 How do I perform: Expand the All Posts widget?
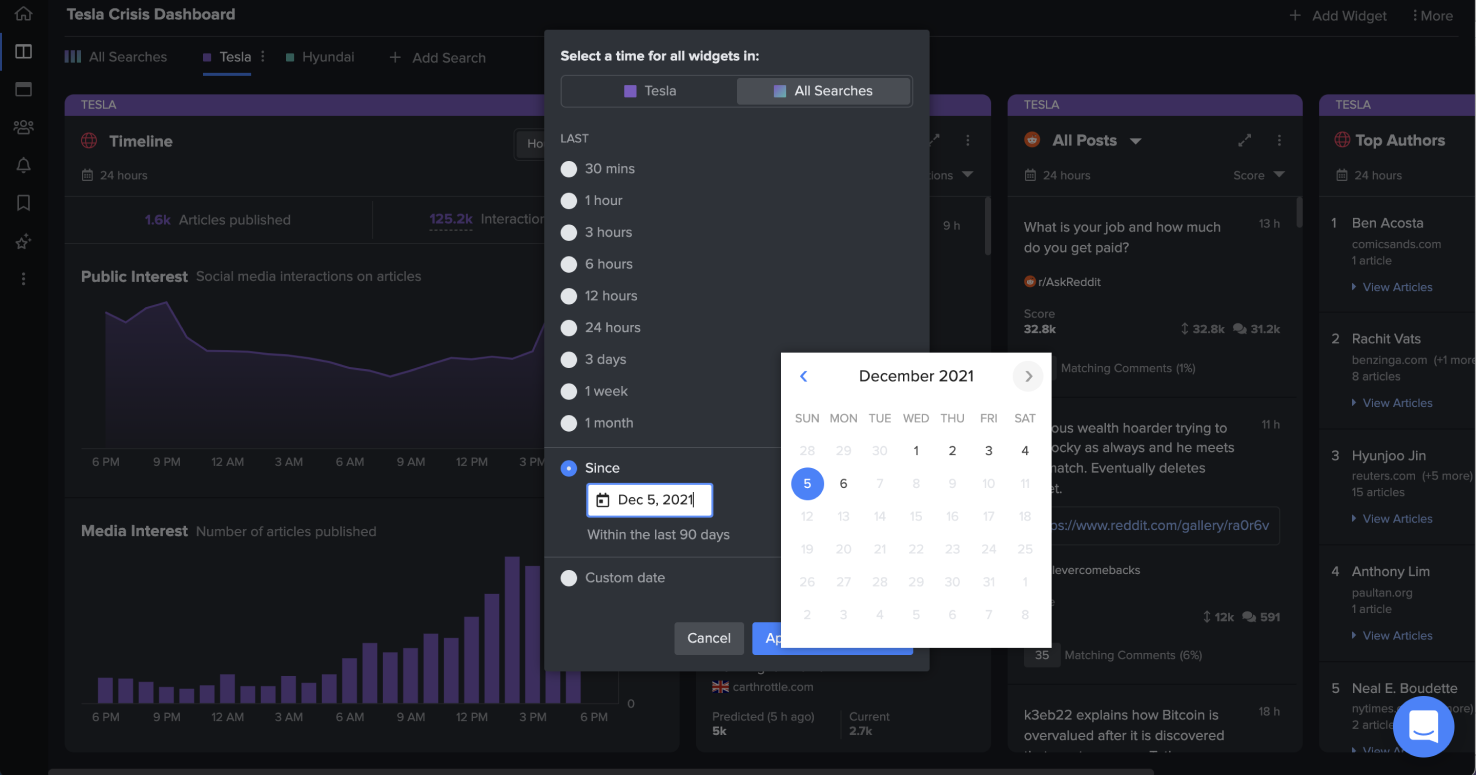coord(1244,141)
